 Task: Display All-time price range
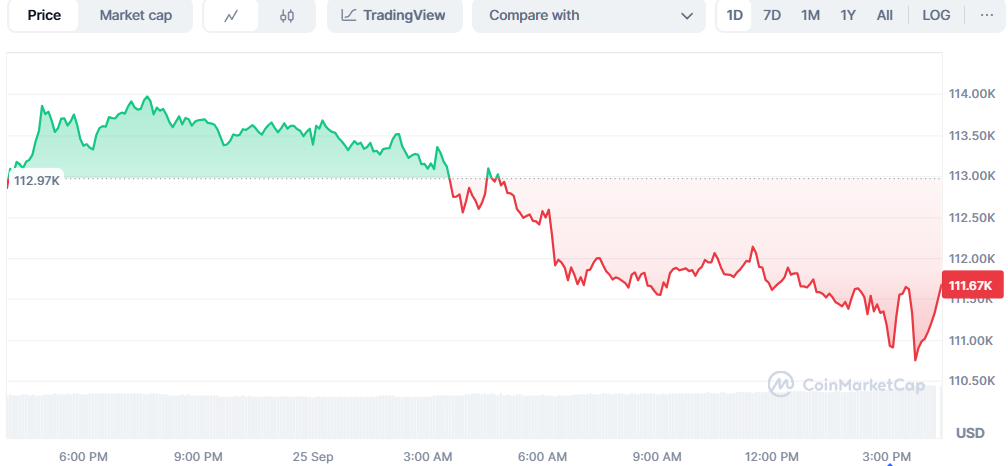pos(885,15)
